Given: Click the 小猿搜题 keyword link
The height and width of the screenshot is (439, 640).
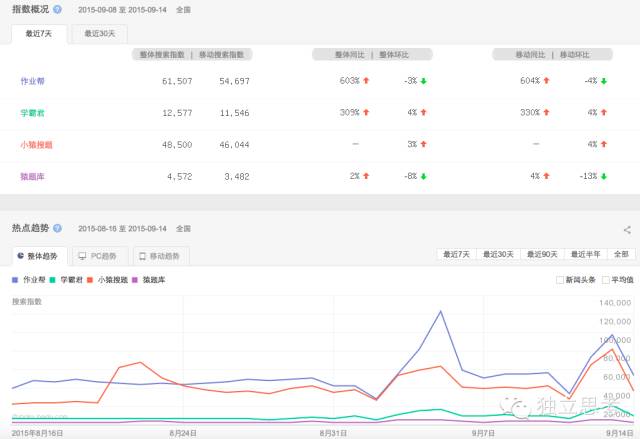Looking at the screenshot, I should (36, 145).
